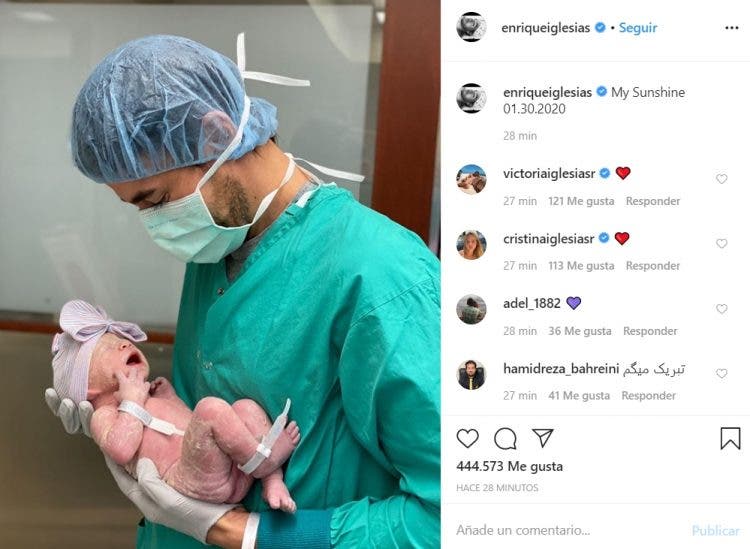750x549 pixels.
Task: Open the hamidreza_bahreini username link
Action: (561, 369)
